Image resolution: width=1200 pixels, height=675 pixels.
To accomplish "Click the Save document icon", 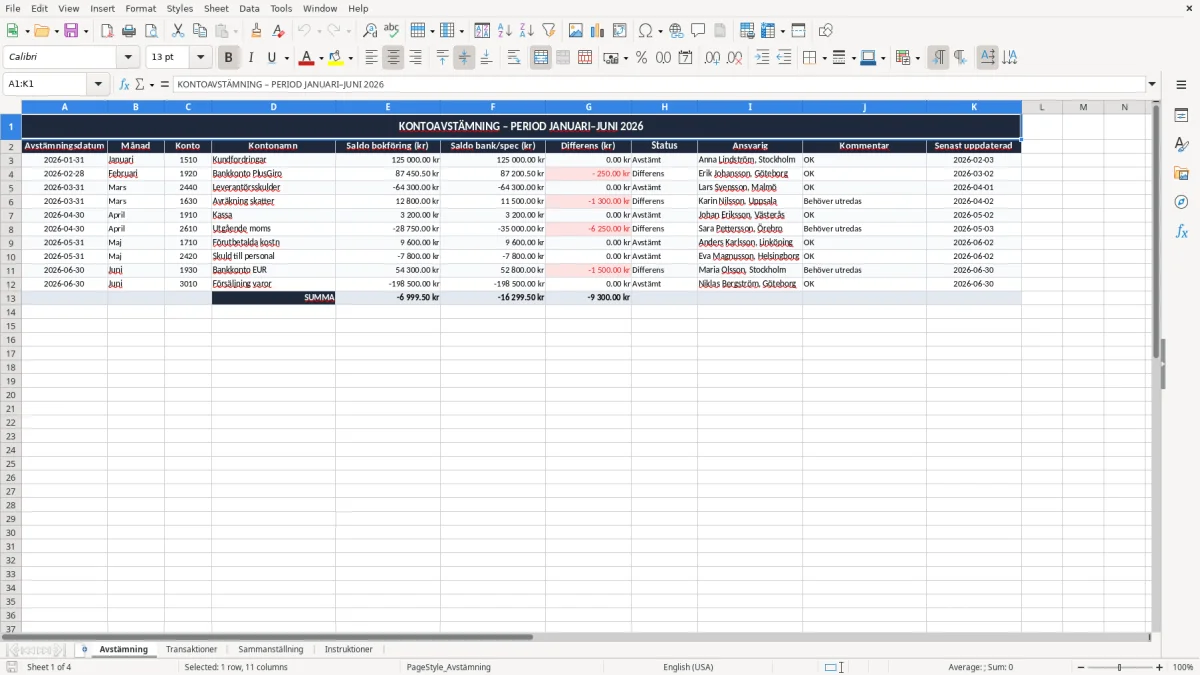I will pyautogui.click(x=71, y=31).
